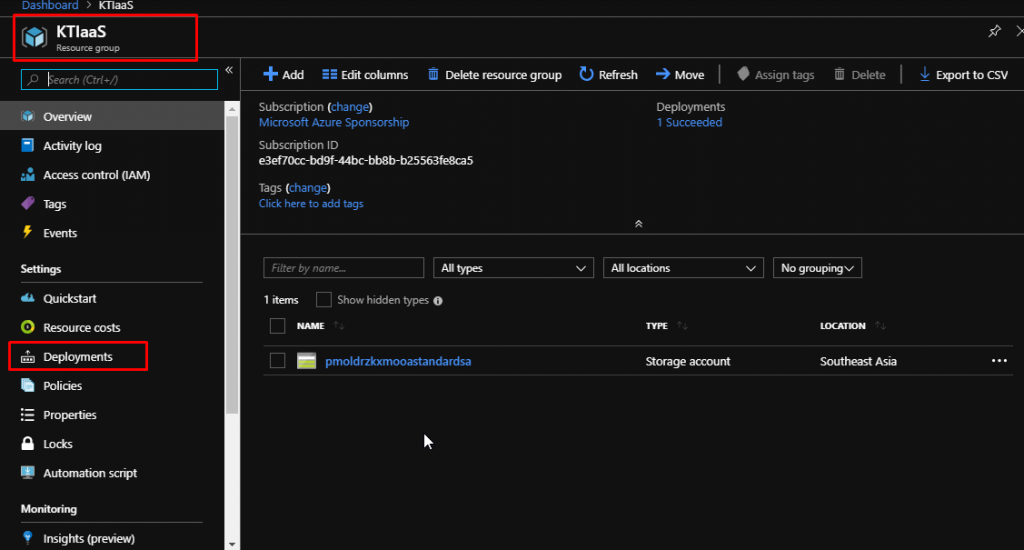This screenshot has height=550, width=1024.
Task: Click the trash icon for Delete resource group
Action: [x=433, y=74]
